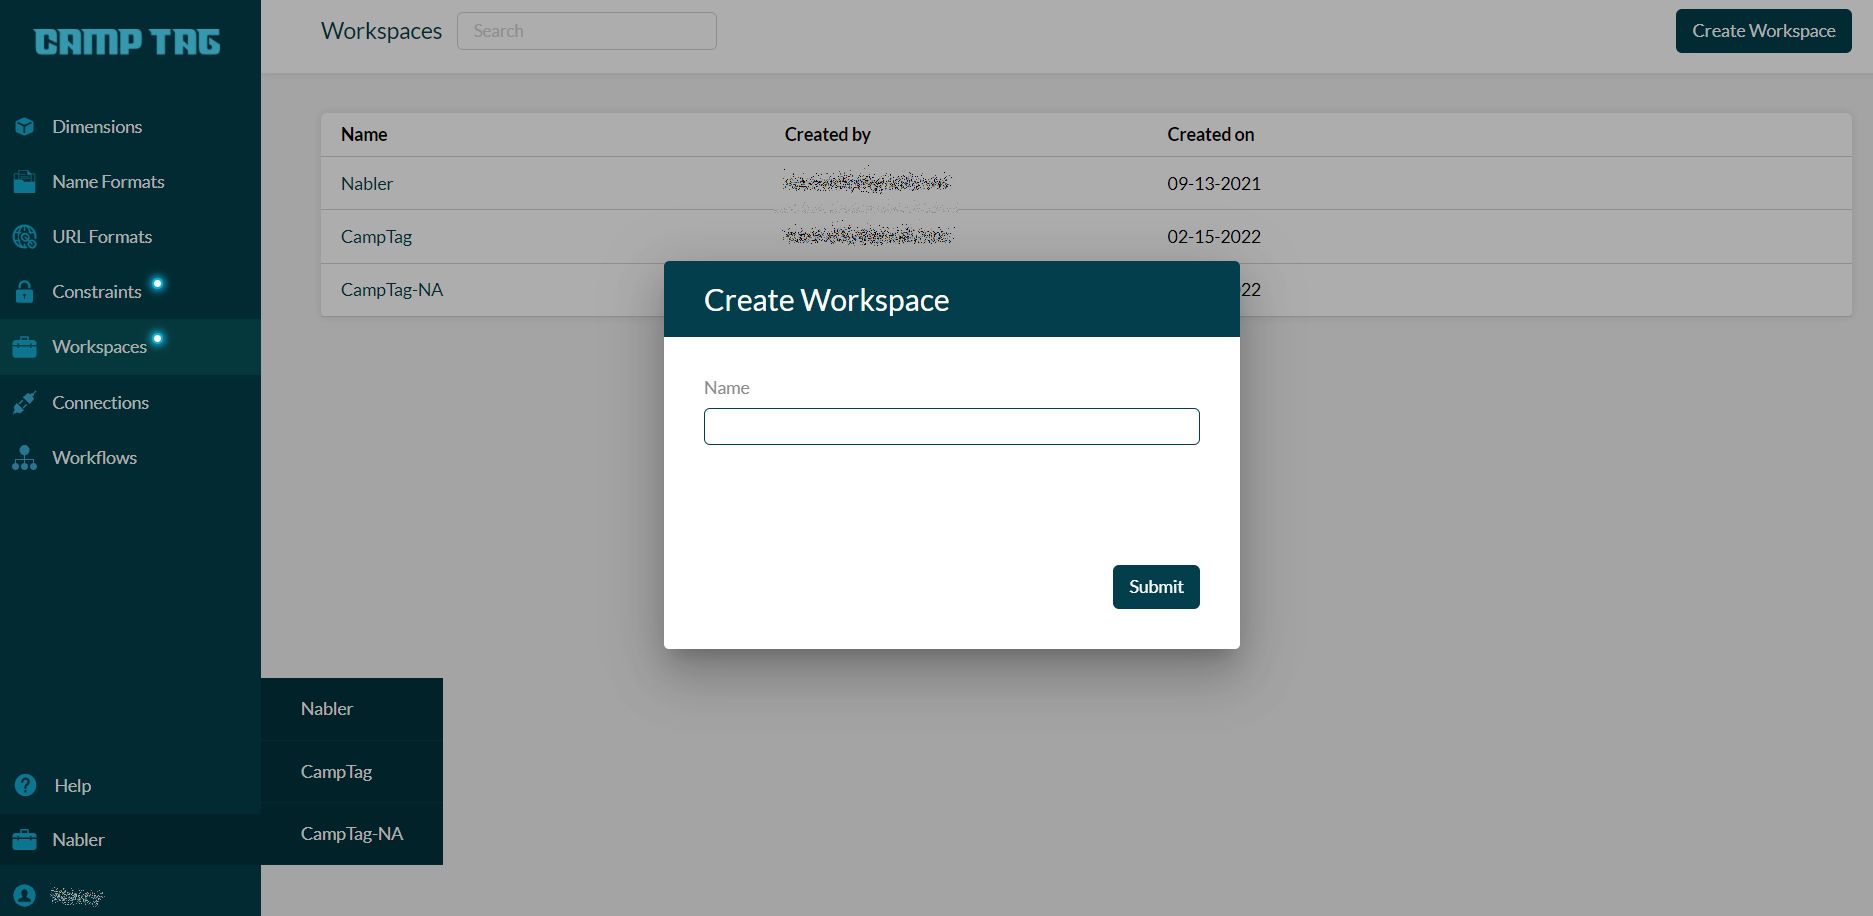Select CampTag-NA in the flyout menu
The image size is (1873, 916).
351,833
